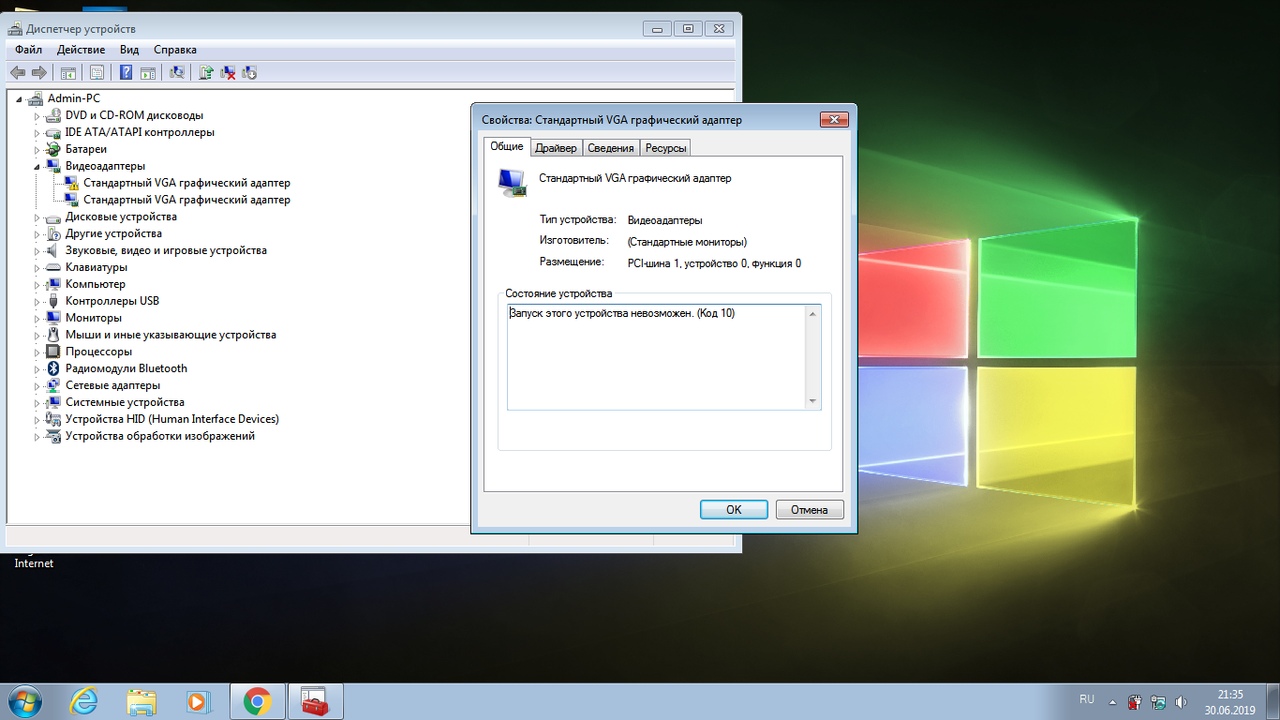Viewport: 1280px width, 720px height.
Task: Click the uninstall device icon with red X
Action: coord(228,72)
